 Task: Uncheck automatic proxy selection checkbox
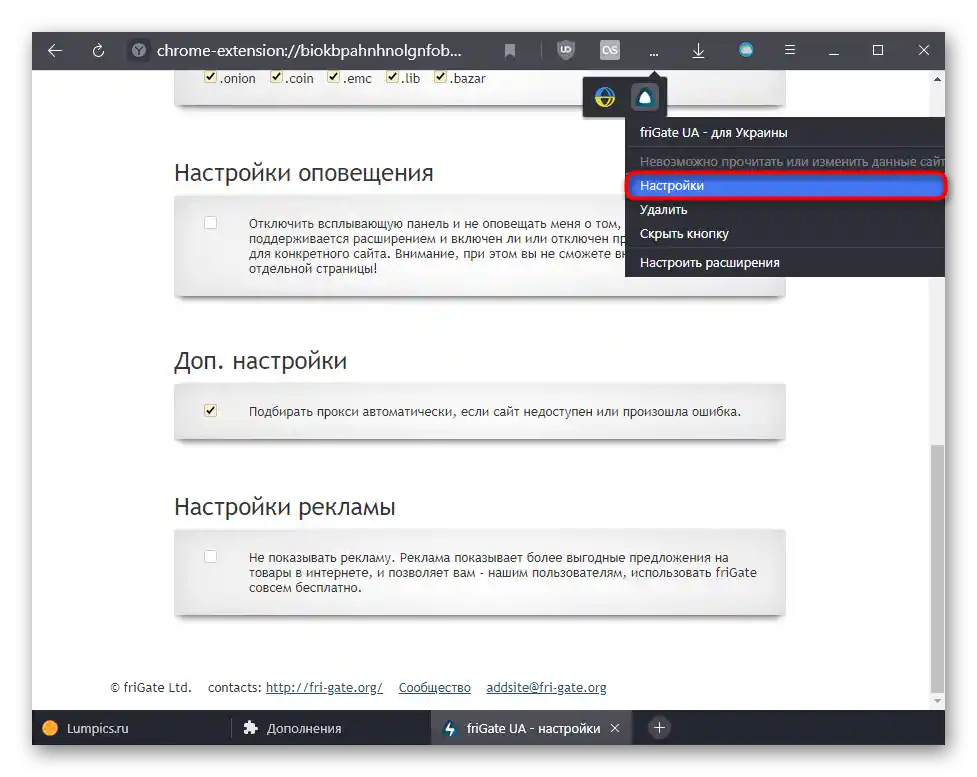[211, 411]
